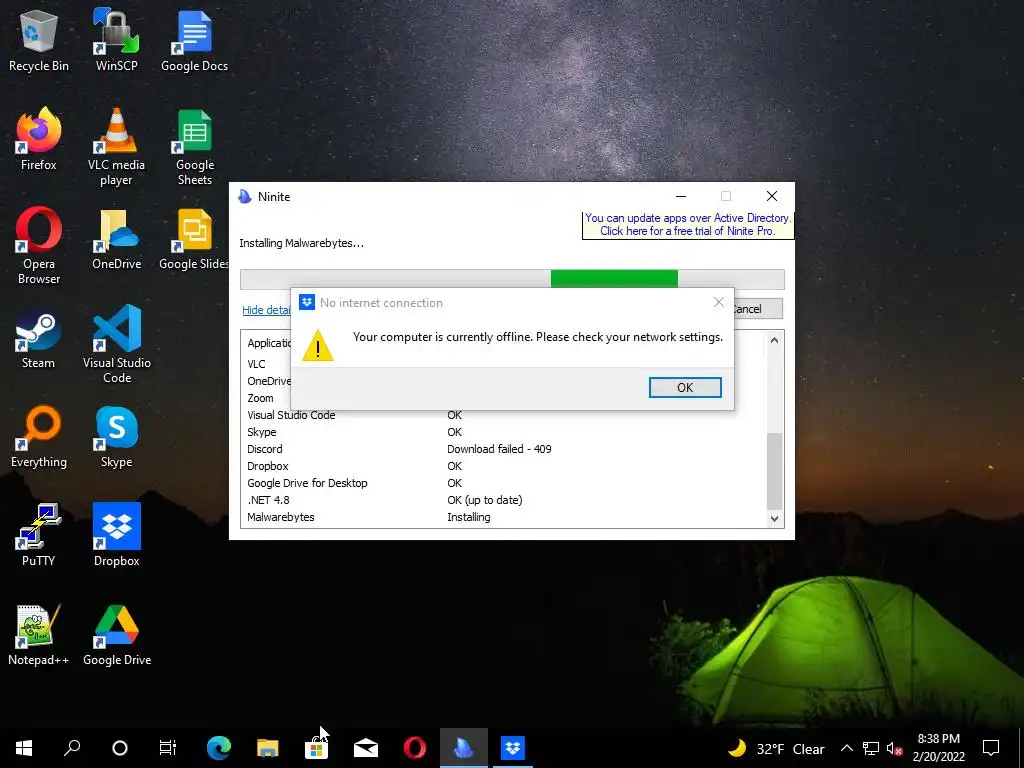
Task: Click the 'Download failed - 409' status text
Action: [499, 449]
